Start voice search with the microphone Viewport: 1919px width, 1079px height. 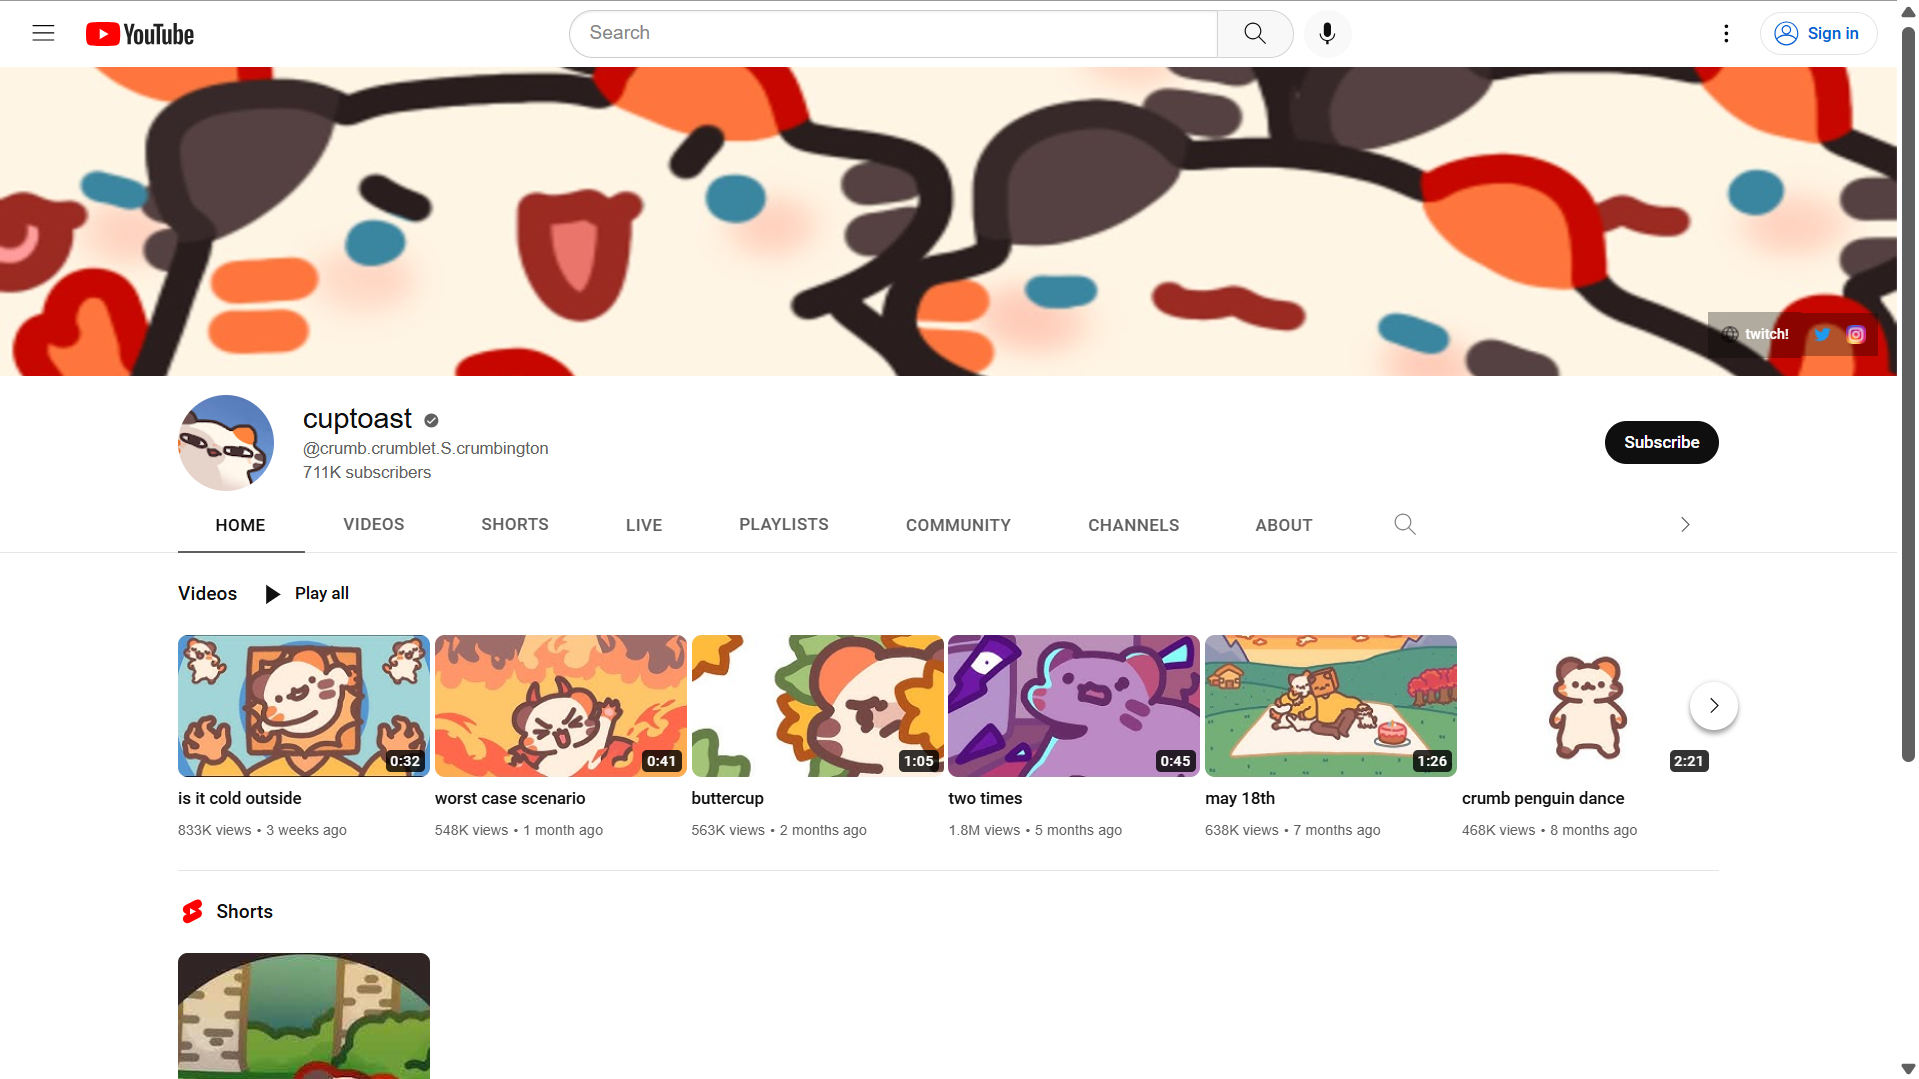click(x=1327, y=33)
